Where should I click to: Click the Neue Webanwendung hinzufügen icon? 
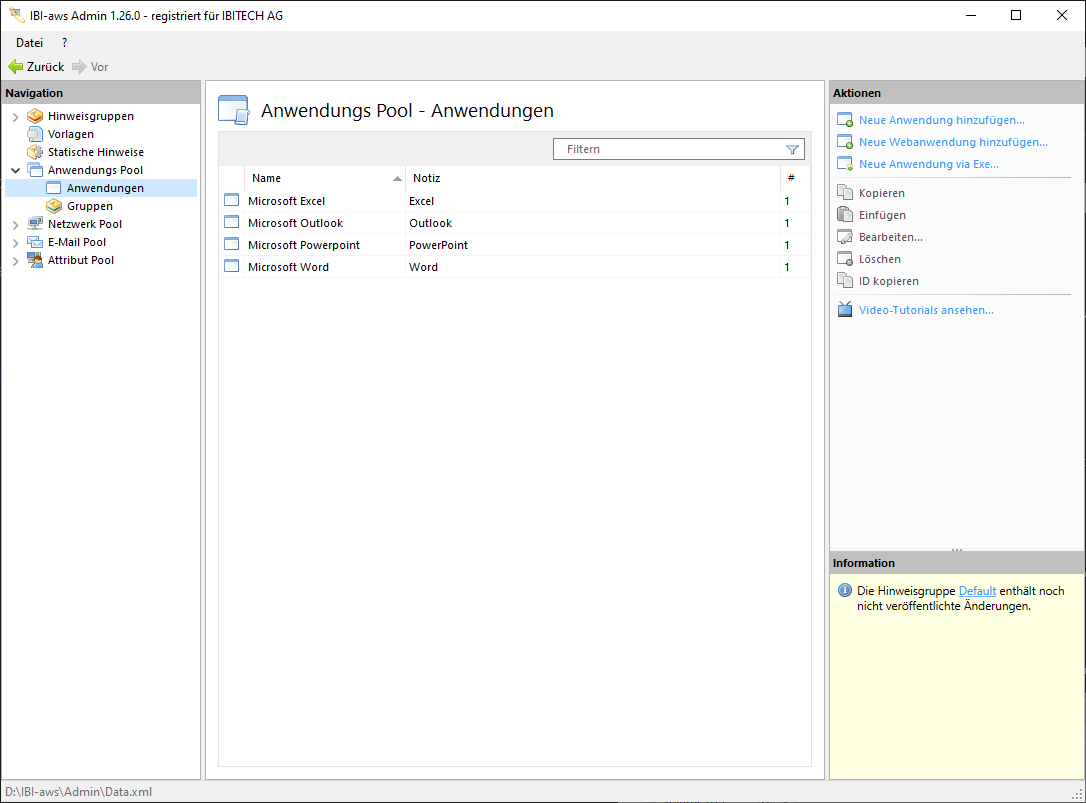[845, 142]
